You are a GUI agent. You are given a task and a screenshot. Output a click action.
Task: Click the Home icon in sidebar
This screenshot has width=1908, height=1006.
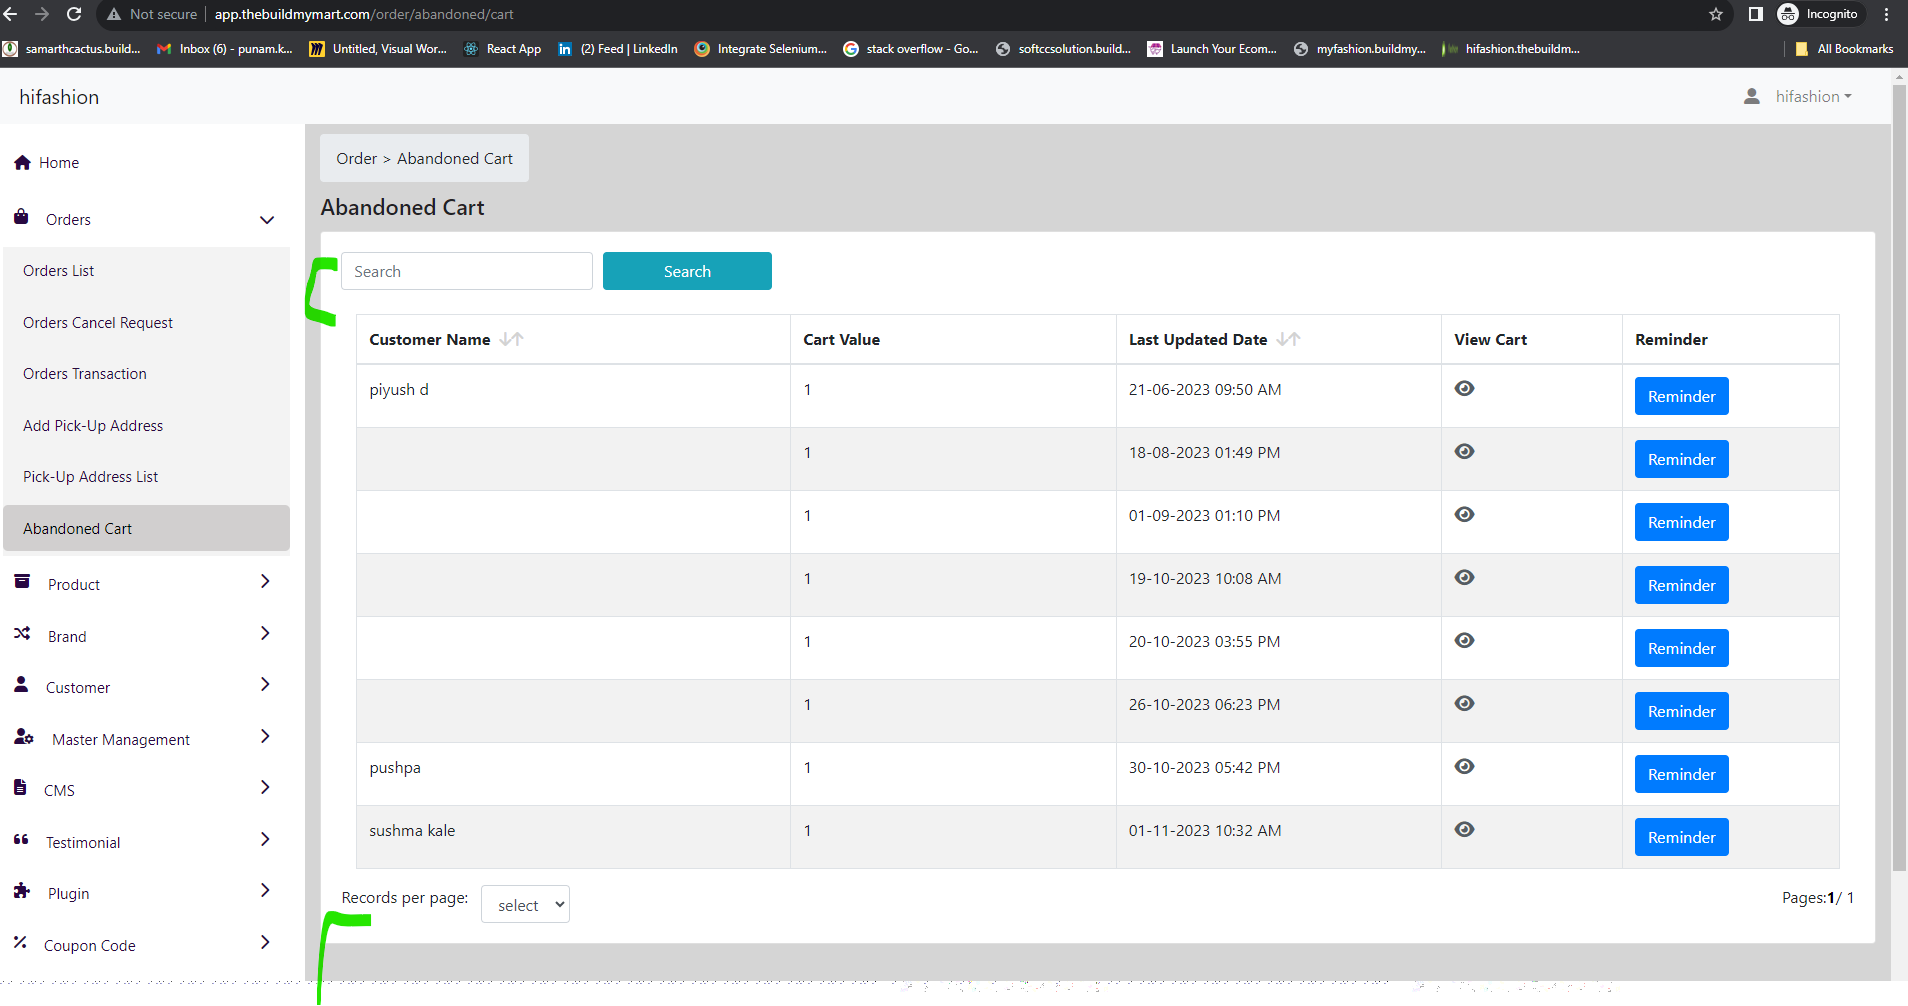pyautogui.click(x=22, y=163)
